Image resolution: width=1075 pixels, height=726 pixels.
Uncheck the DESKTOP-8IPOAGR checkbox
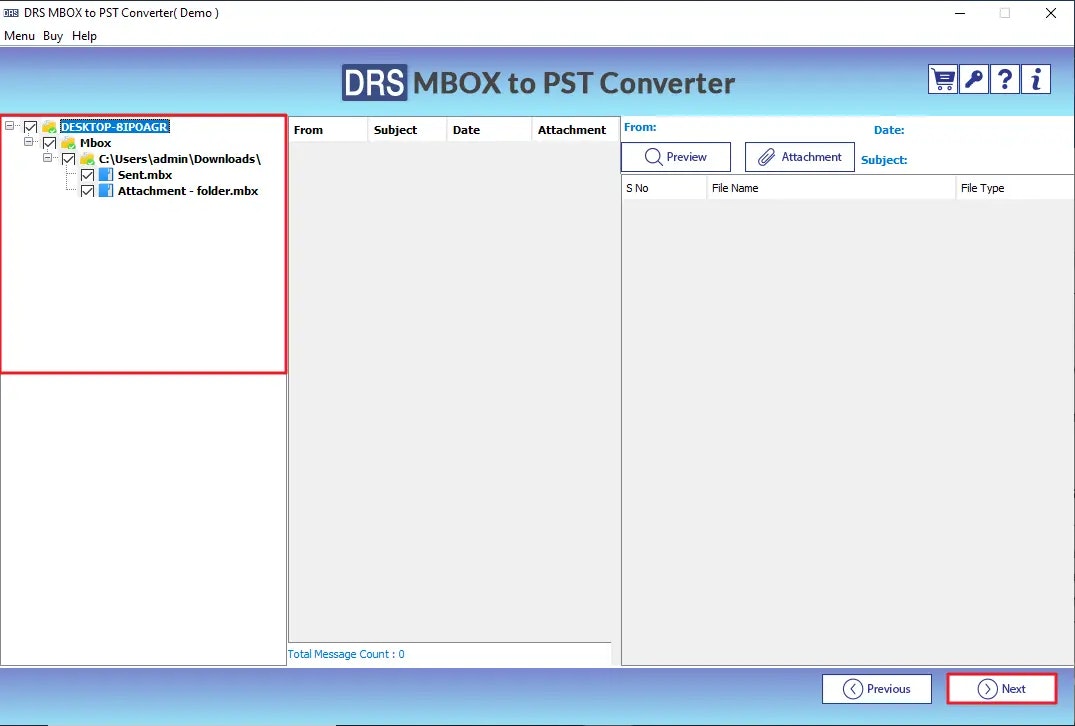click(x=30, y=127)
